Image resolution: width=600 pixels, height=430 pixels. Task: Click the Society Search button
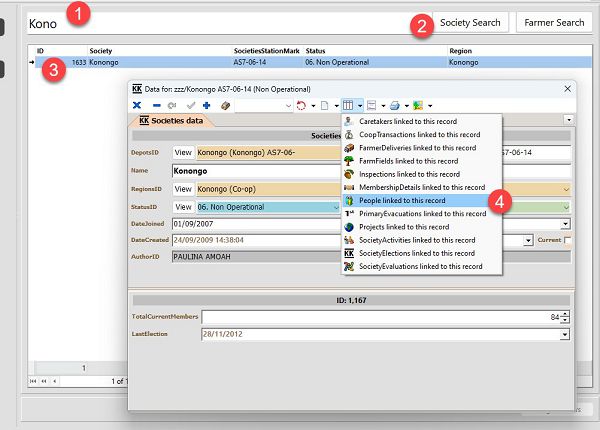point(470,23)
